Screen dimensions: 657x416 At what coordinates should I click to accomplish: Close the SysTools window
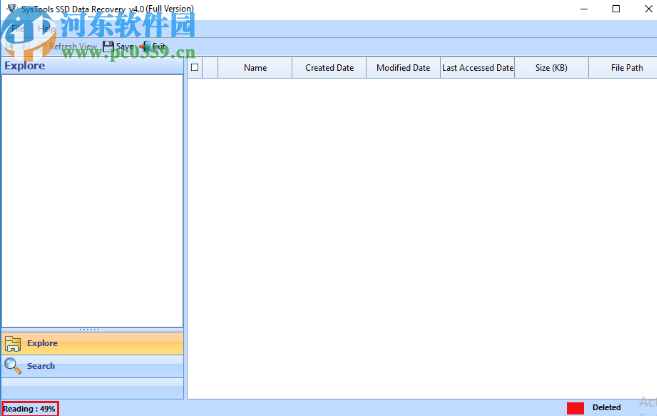[648, 9]
